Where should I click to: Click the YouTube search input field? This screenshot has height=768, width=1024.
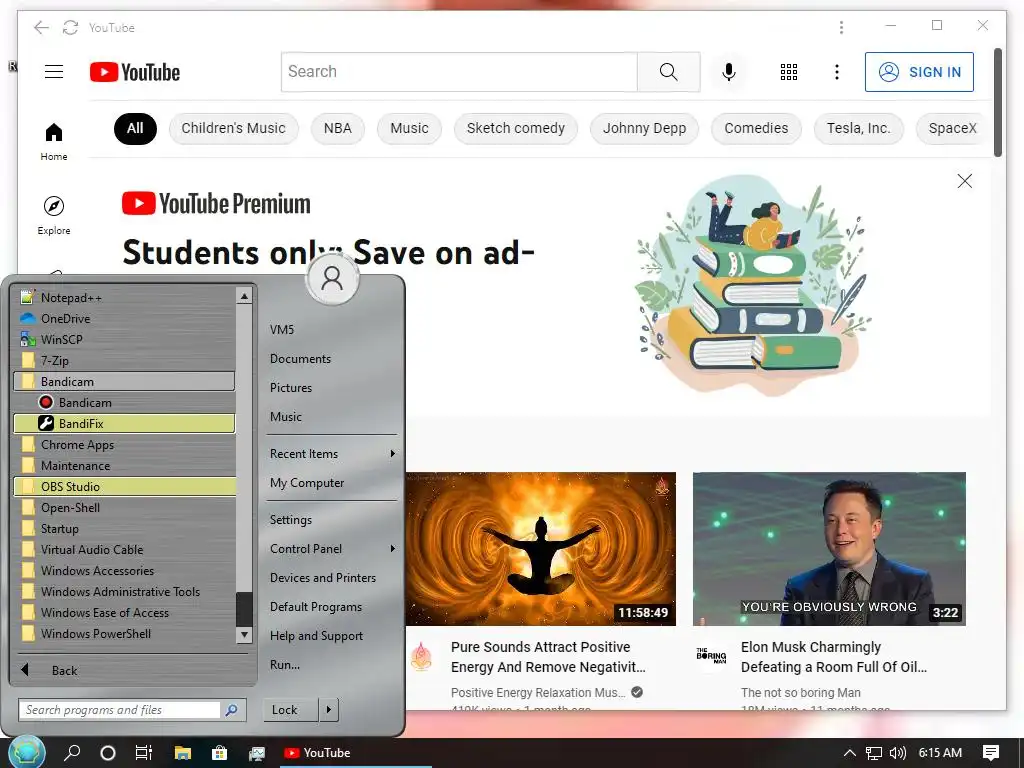point(459,72)
